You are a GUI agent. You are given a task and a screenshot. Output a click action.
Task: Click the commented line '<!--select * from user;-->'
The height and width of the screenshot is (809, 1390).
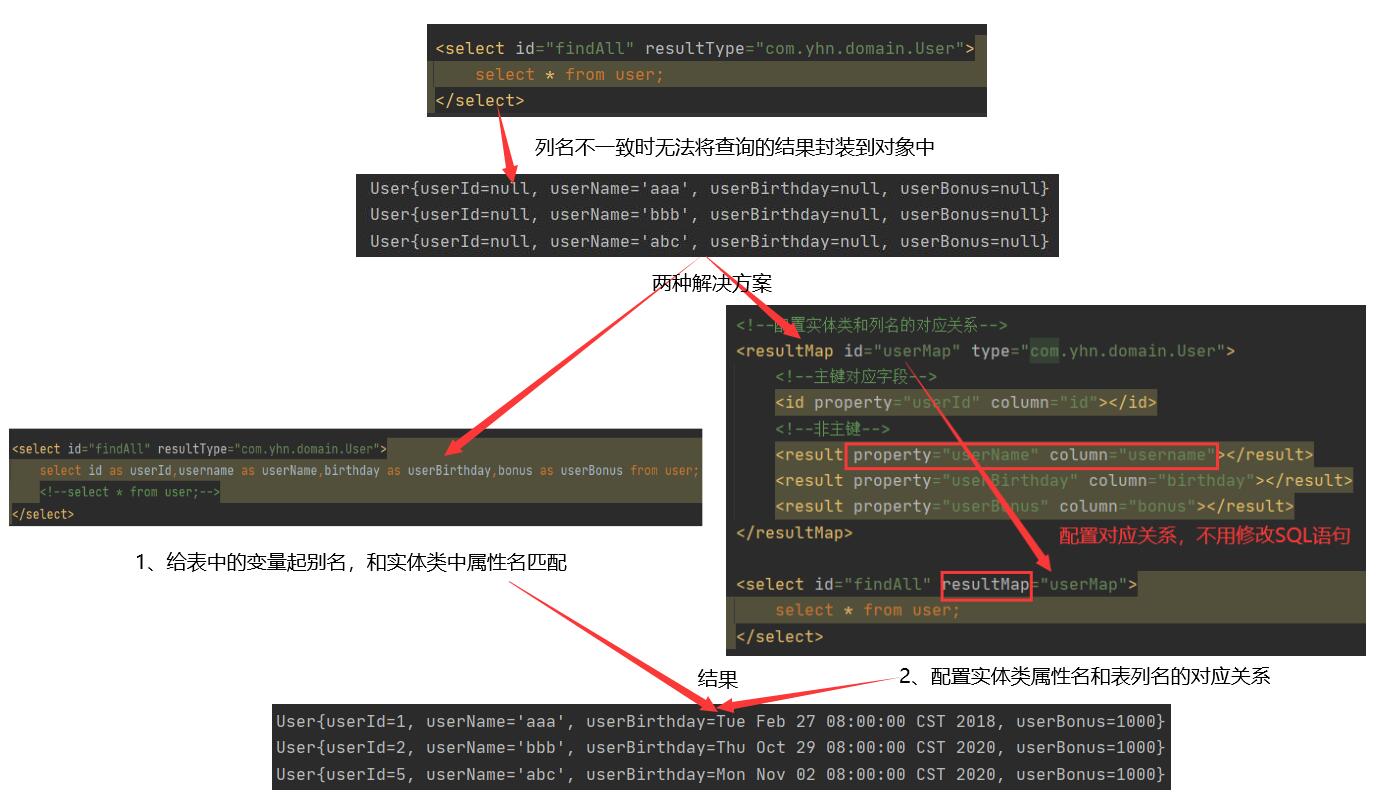130,492
